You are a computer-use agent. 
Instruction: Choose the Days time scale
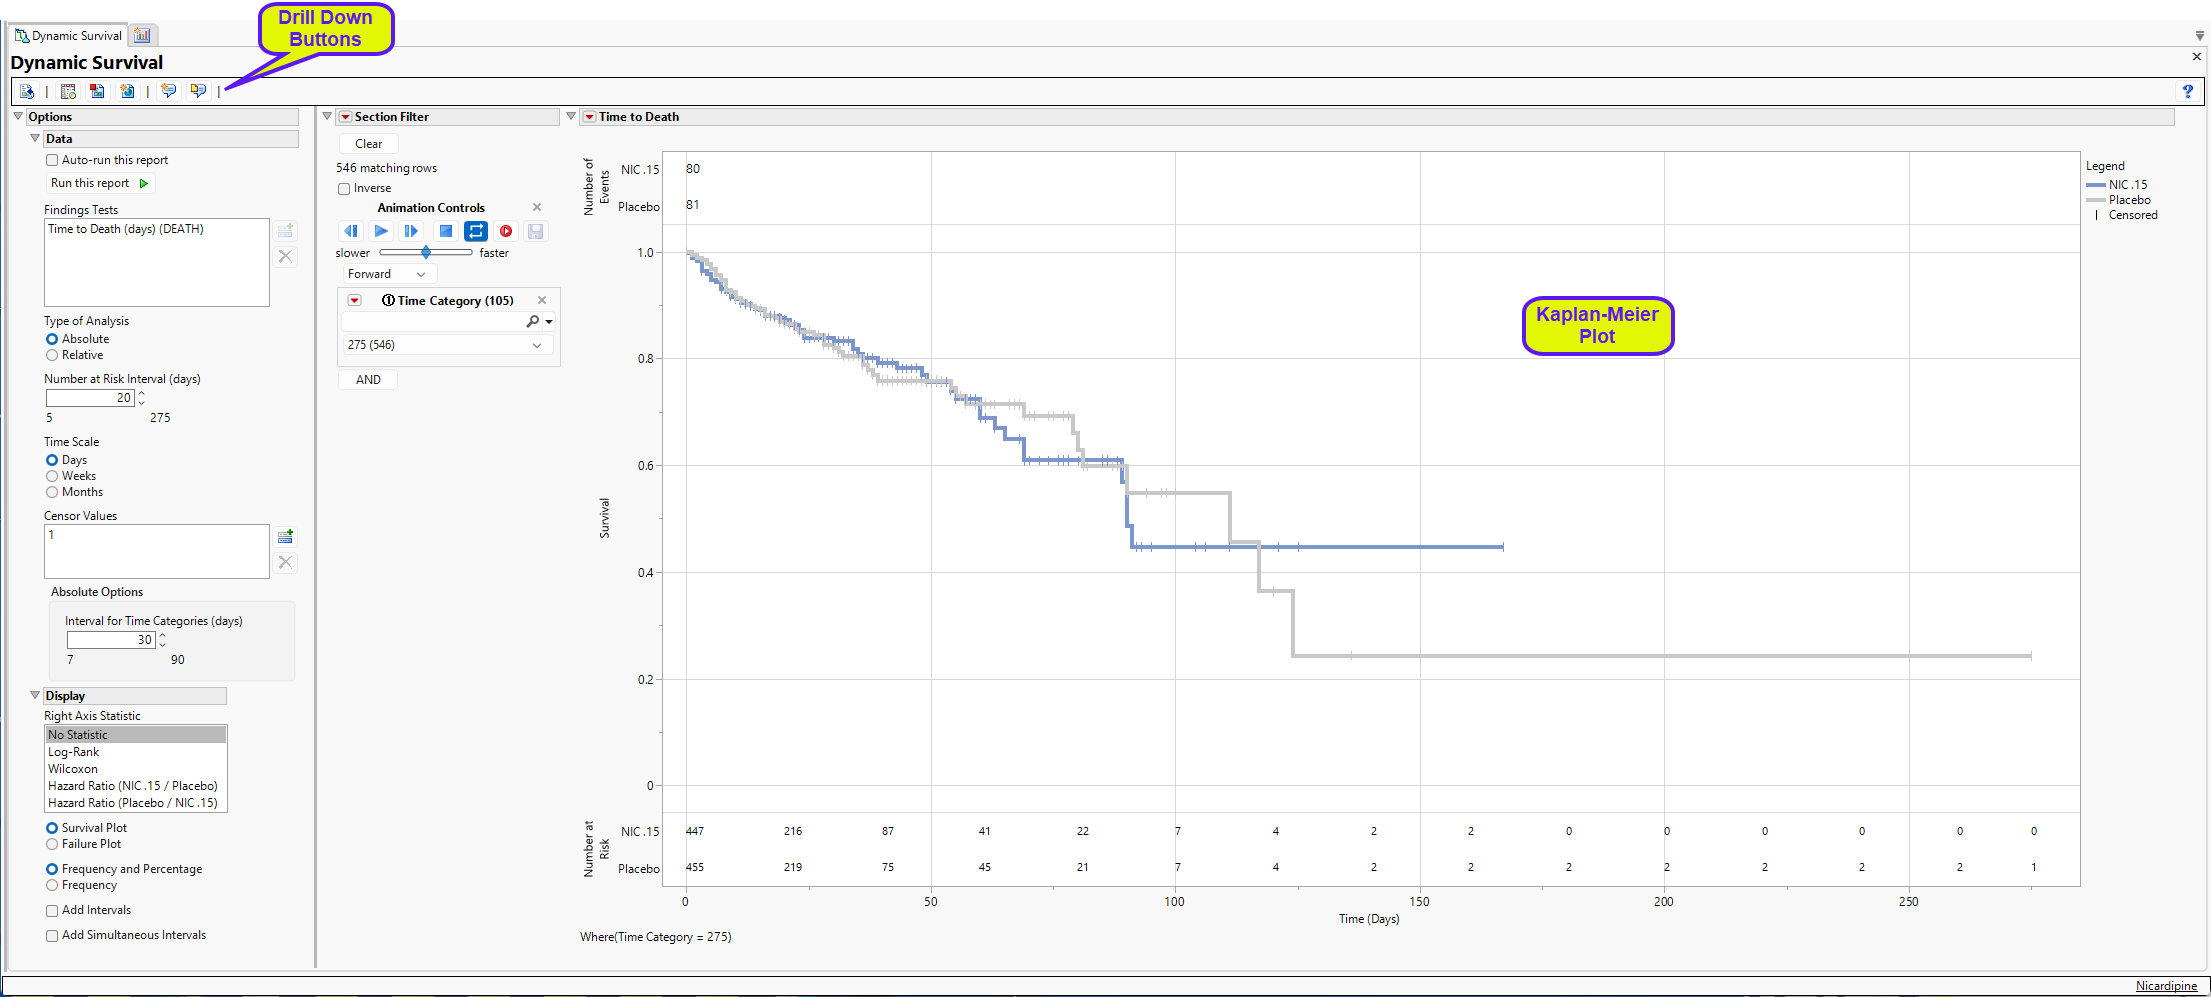52,460
